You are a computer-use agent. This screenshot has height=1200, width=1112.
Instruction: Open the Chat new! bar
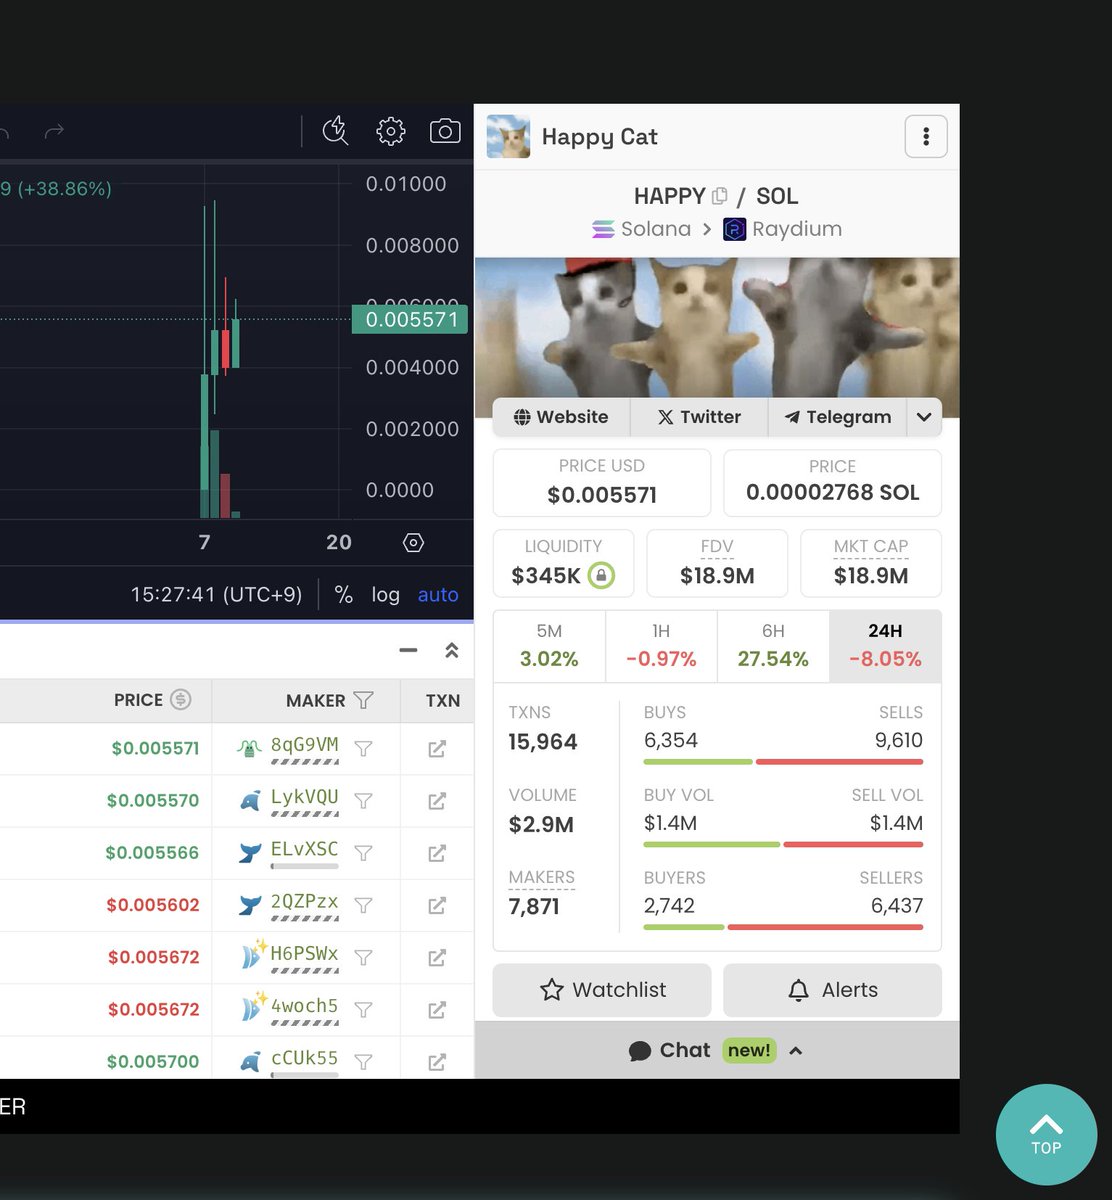[x=717, y=1050]
